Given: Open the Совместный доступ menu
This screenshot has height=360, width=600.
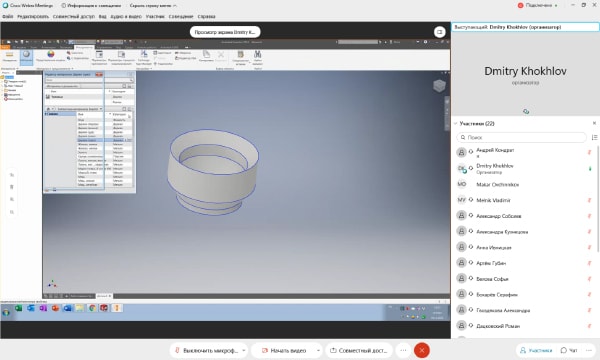Looking at the screenshot, I should (x=73, y=16).
